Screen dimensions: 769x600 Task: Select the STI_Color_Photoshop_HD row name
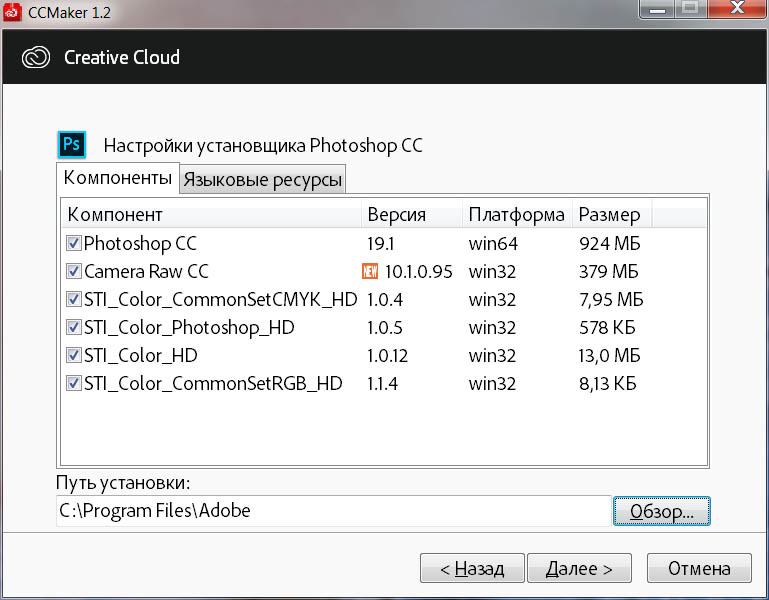pos(189,327)
